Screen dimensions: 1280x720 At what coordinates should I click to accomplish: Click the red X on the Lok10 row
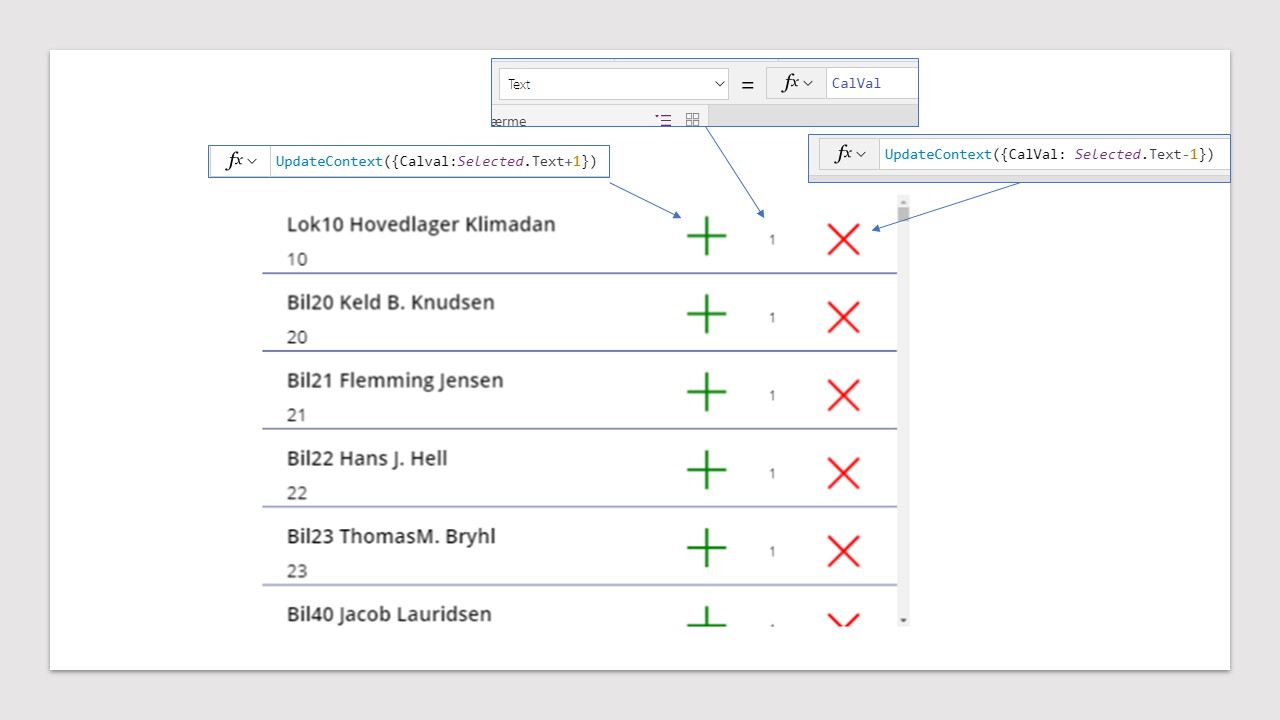[843, 239]
